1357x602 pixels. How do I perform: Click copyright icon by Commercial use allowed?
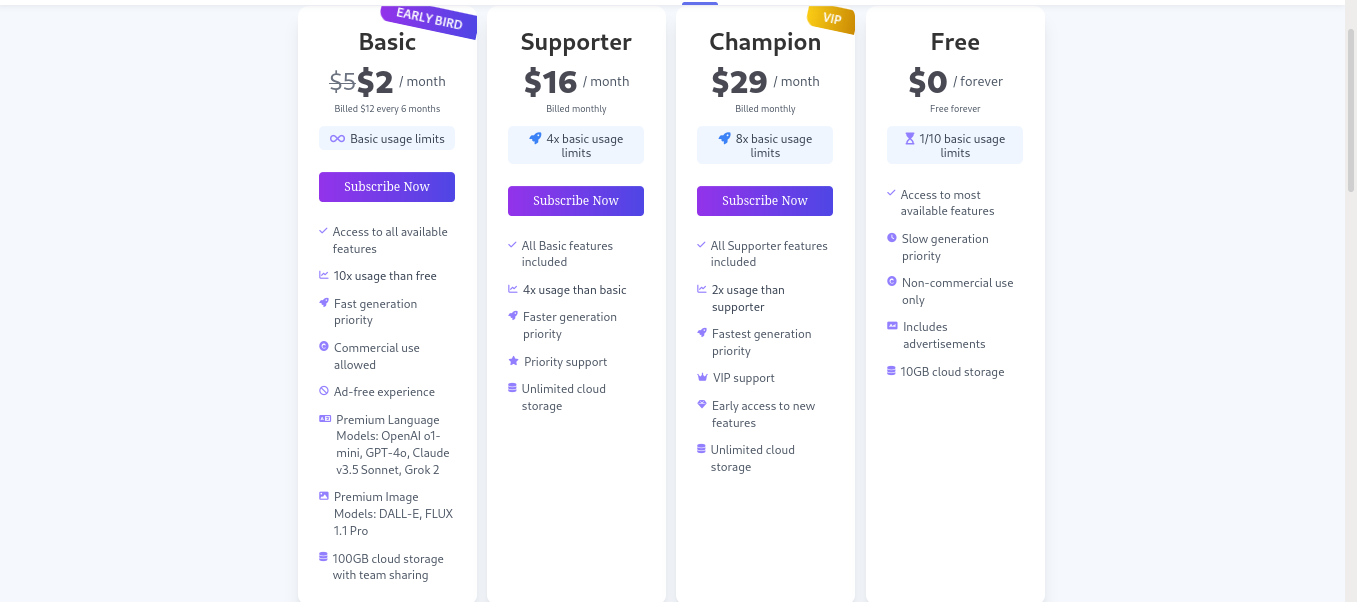[x=324, y=347]
